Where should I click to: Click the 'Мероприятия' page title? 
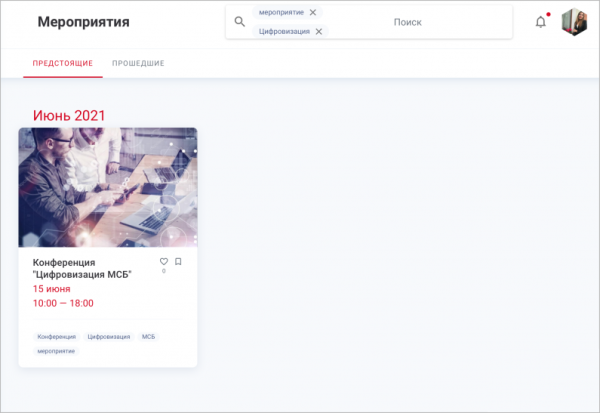pos(83,22)
